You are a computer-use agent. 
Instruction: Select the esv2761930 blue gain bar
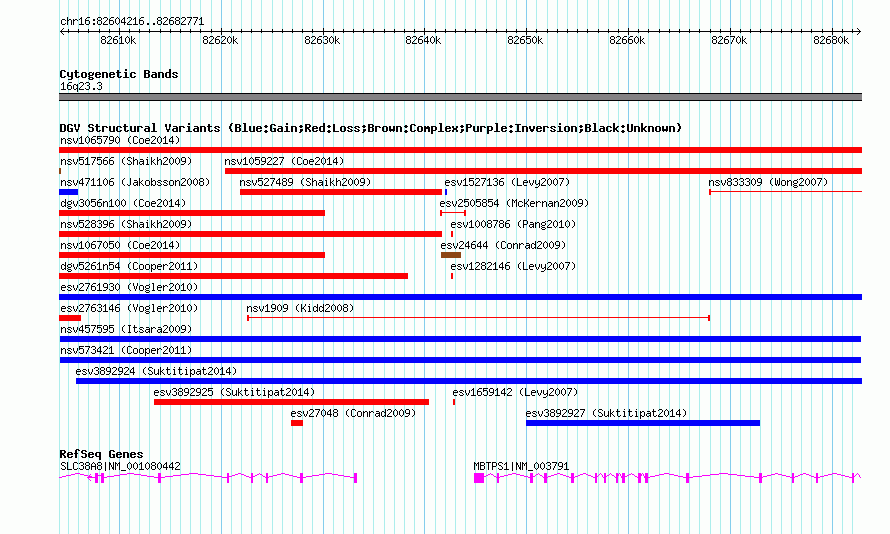tap(460, 297)
